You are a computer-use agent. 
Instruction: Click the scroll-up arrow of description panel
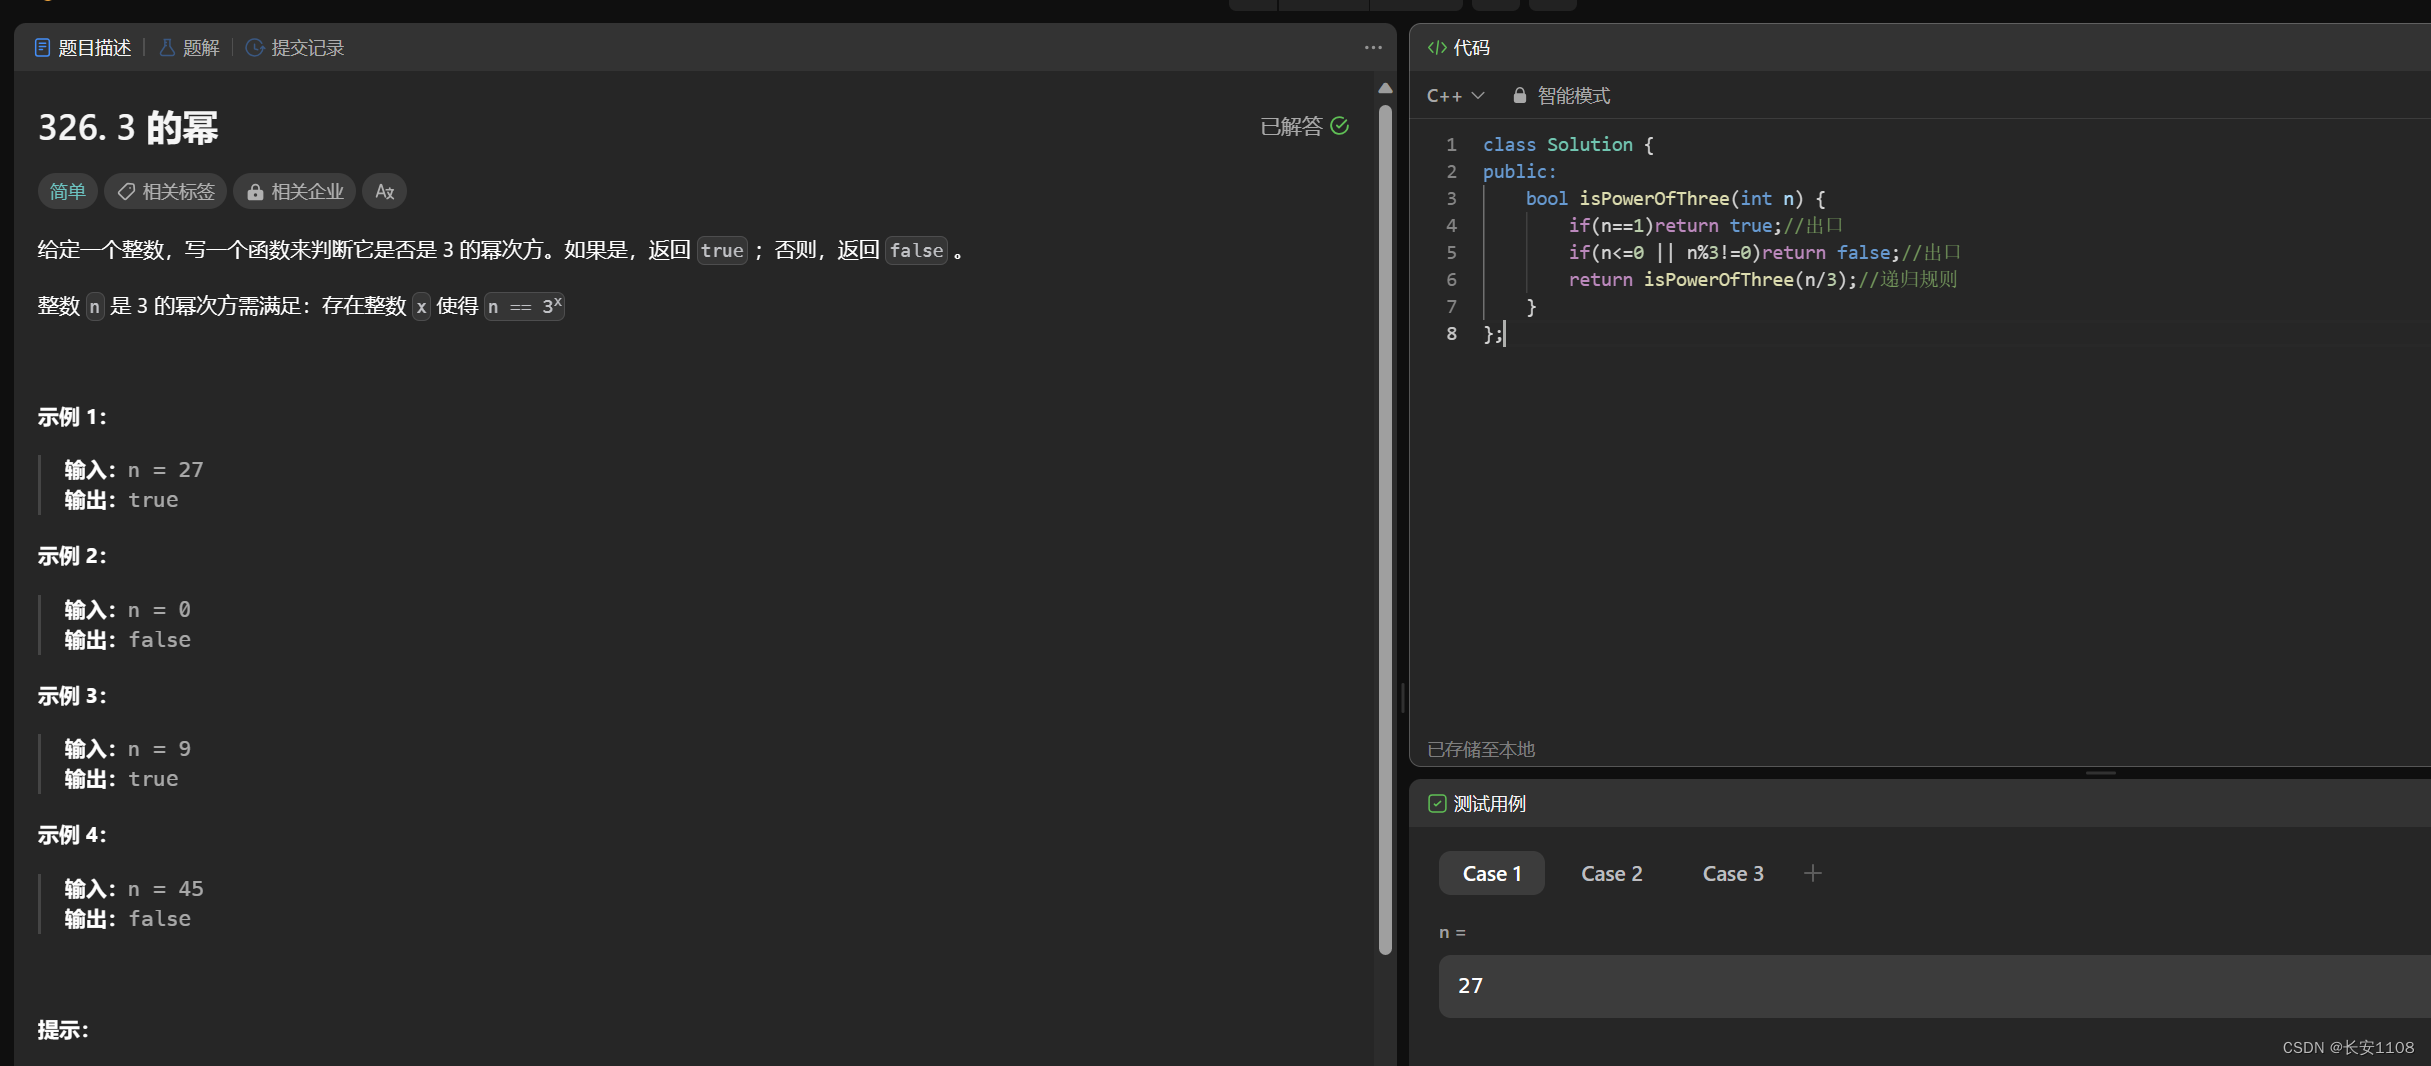(x=1385, y=88)
